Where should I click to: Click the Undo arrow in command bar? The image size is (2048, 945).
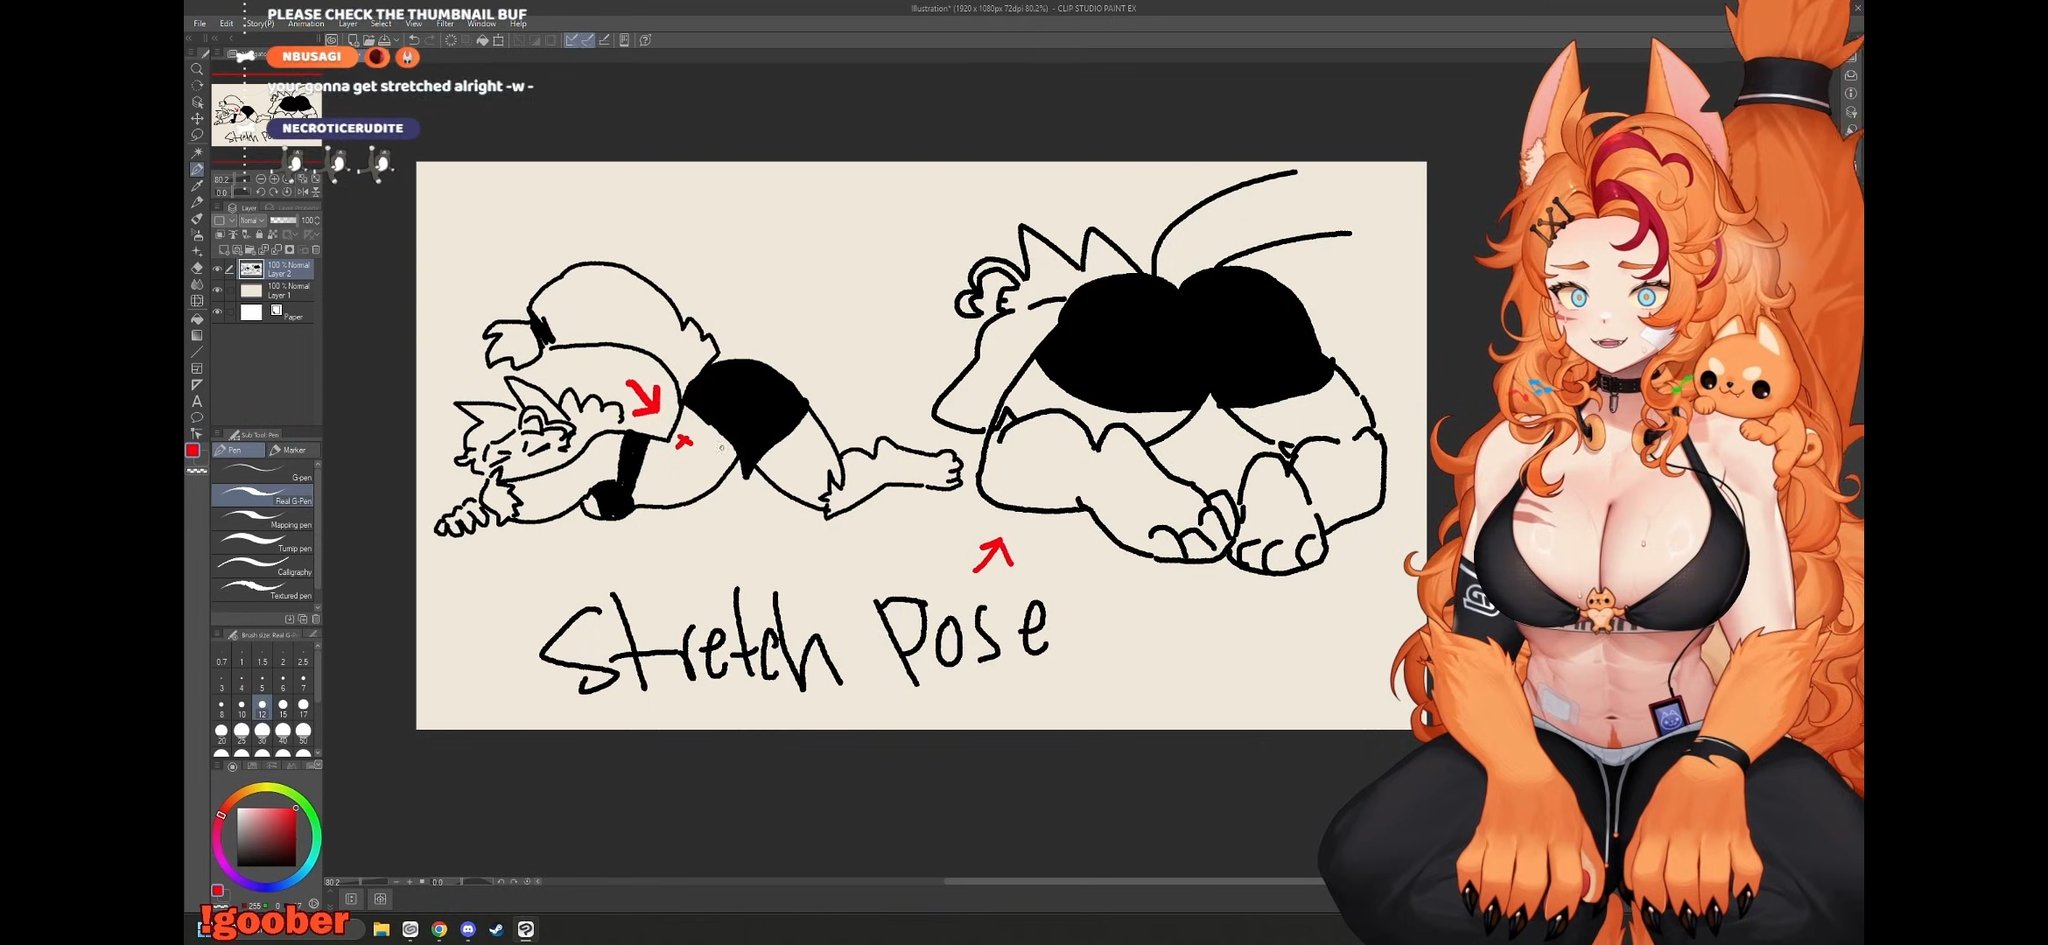click(x=413, y=40)
